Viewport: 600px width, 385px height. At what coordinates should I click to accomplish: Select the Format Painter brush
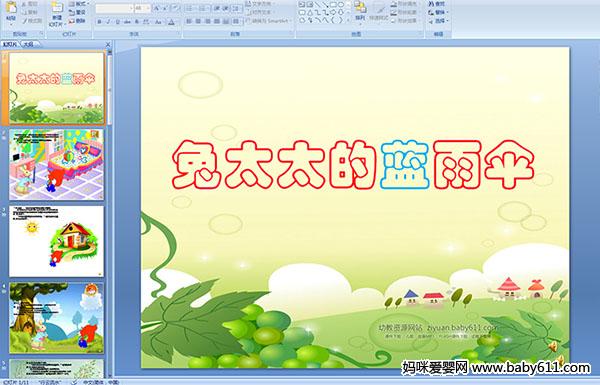(31, 20)
